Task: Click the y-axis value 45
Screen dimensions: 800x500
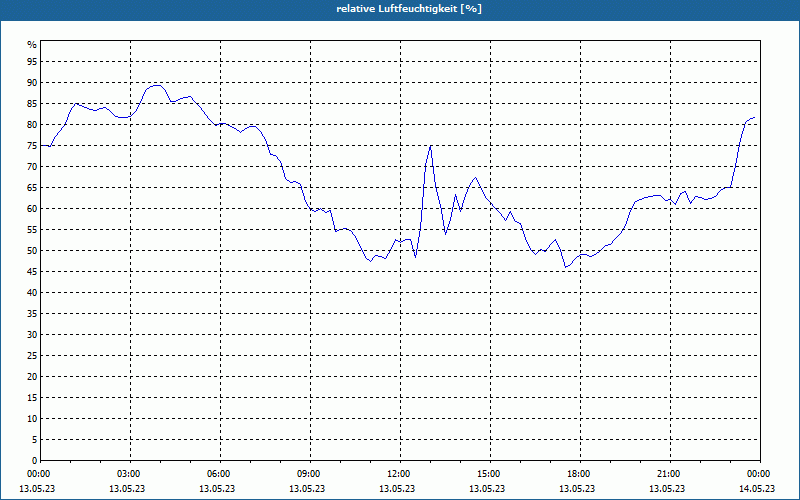Action: (32, 271)
